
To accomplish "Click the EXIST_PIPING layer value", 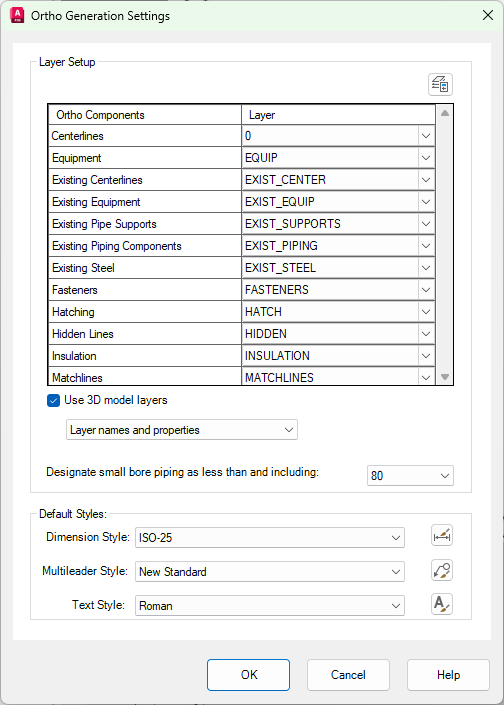I will pyautogui.click(x=281, y=246).
